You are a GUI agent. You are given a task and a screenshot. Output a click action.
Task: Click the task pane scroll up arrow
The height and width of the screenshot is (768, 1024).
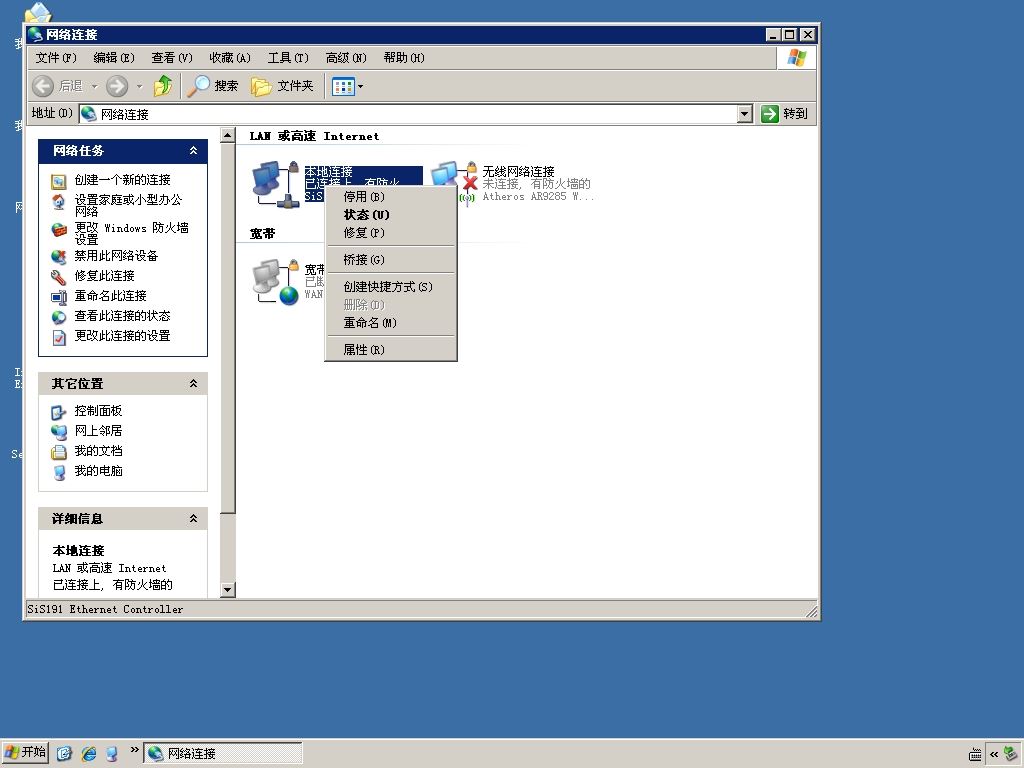227,136
